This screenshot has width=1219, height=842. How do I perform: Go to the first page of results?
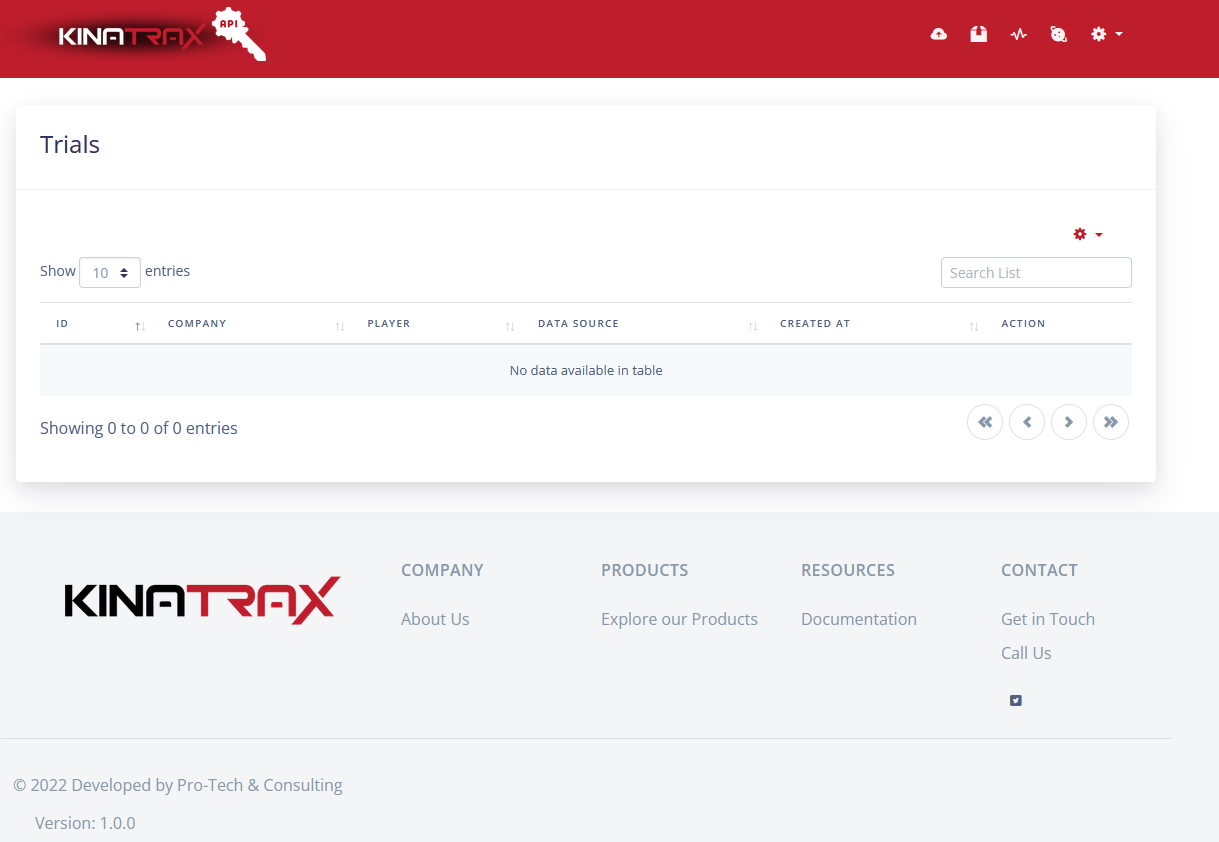[984, 422]
